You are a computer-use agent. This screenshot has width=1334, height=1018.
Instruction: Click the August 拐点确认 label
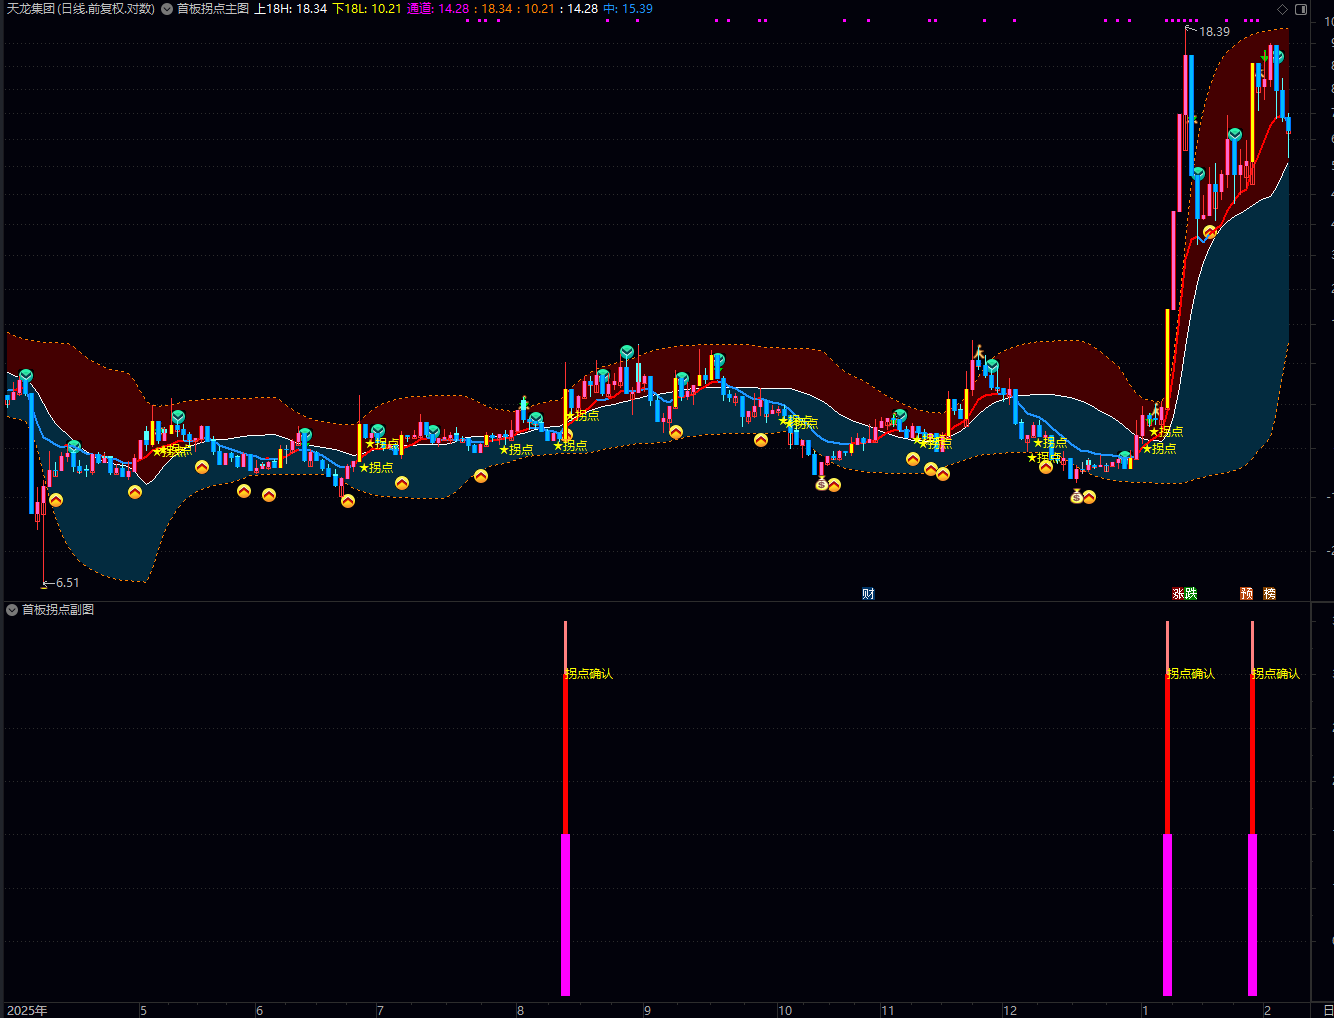589,674
